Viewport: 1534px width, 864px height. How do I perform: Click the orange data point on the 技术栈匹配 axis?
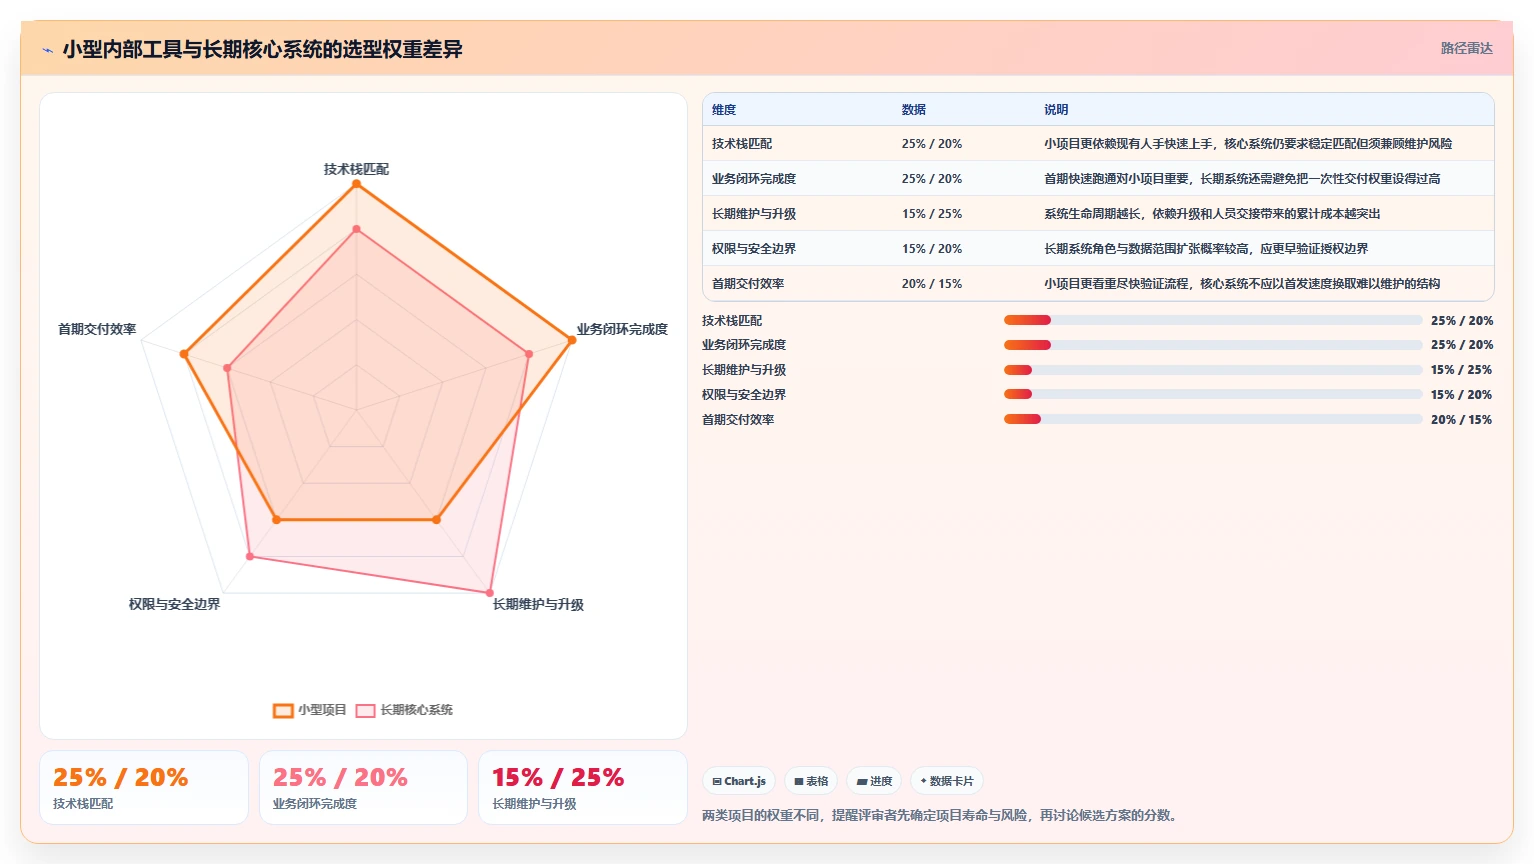356,183
